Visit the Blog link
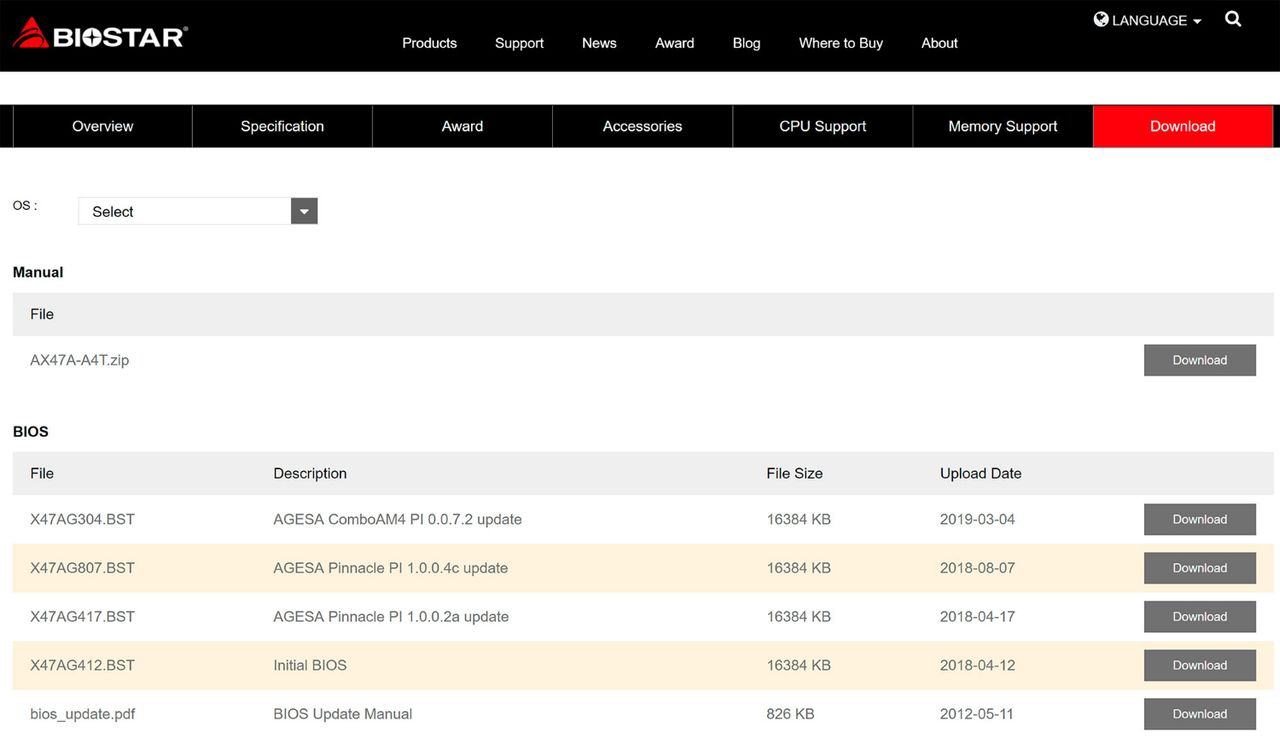 [746, 43]
